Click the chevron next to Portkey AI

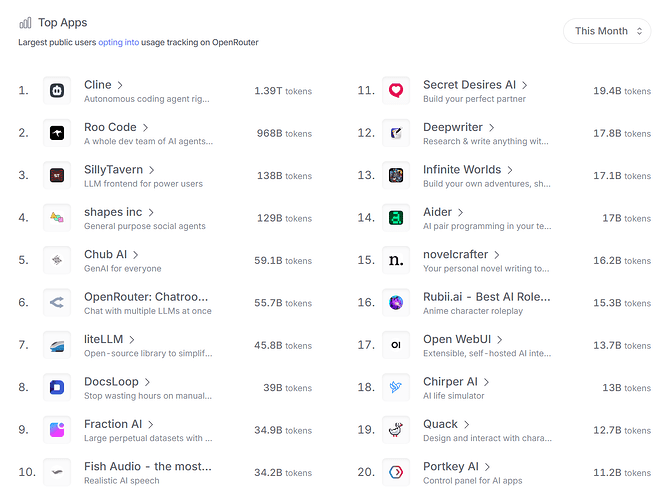tap(487, 467)
